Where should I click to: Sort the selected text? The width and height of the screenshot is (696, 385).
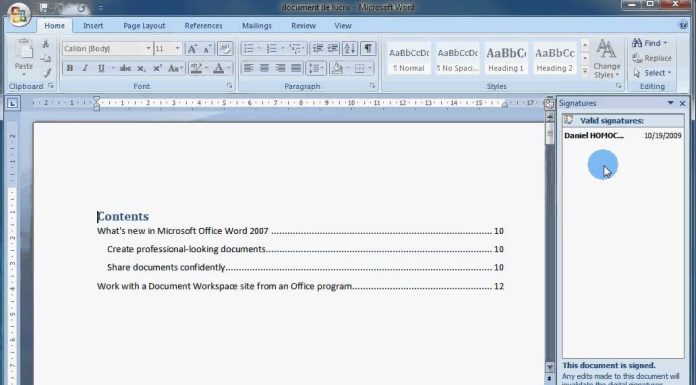[350, 48]
